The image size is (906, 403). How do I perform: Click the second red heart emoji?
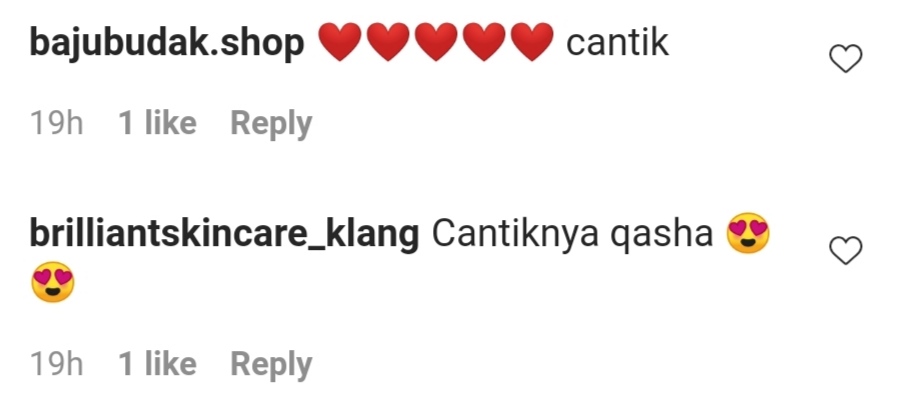click(x=388, y=42)
